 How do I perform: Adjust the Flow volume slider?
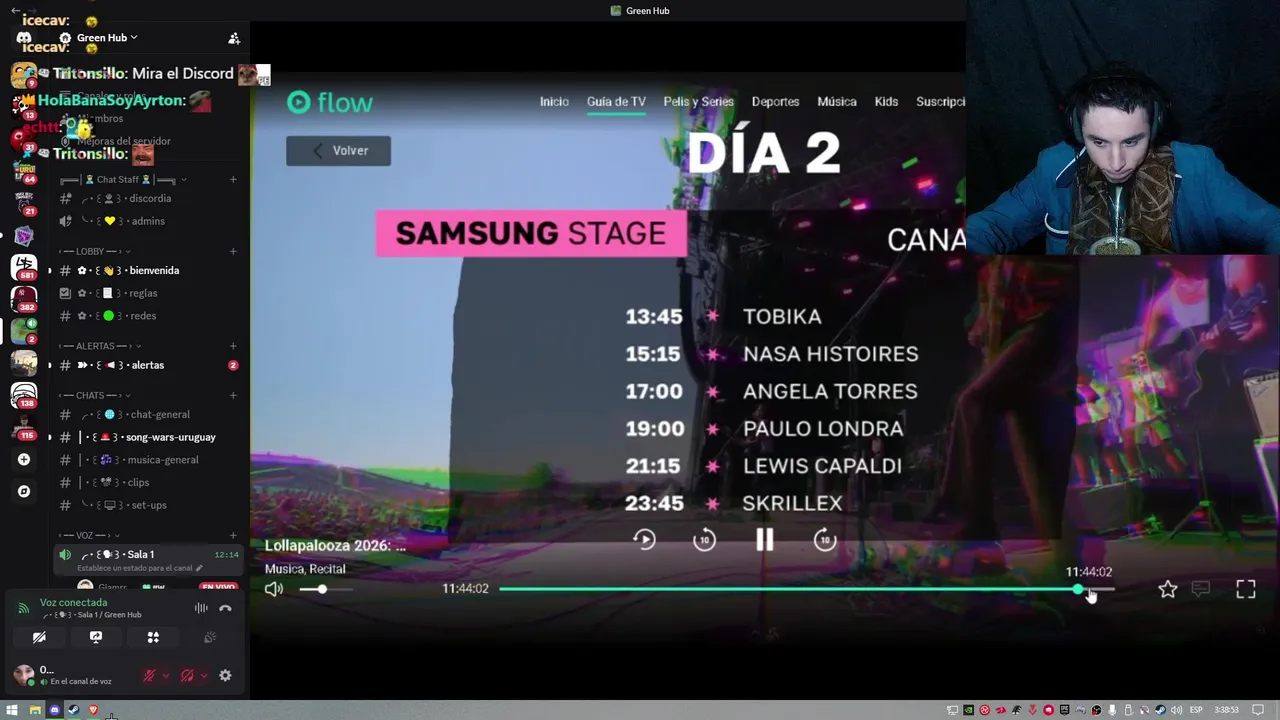tap(326, 589)
